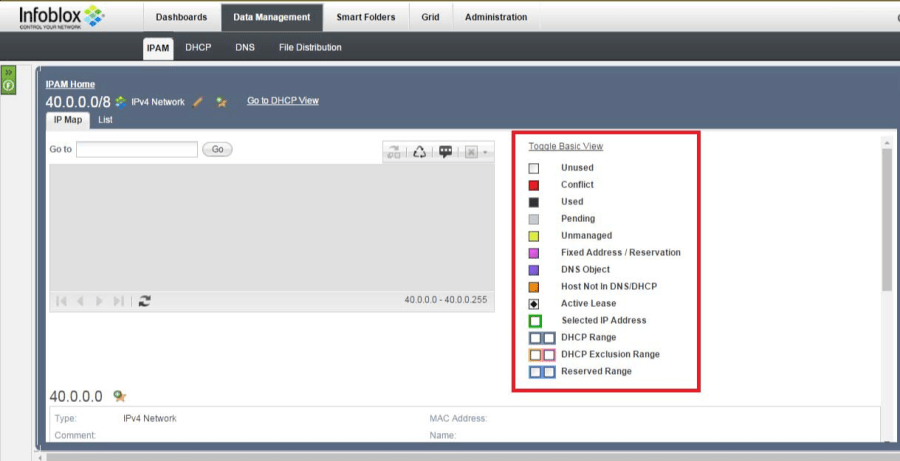Screen dimensions: 900x461
Task: Click the Infoblox logo
Action: click(61, 17)
